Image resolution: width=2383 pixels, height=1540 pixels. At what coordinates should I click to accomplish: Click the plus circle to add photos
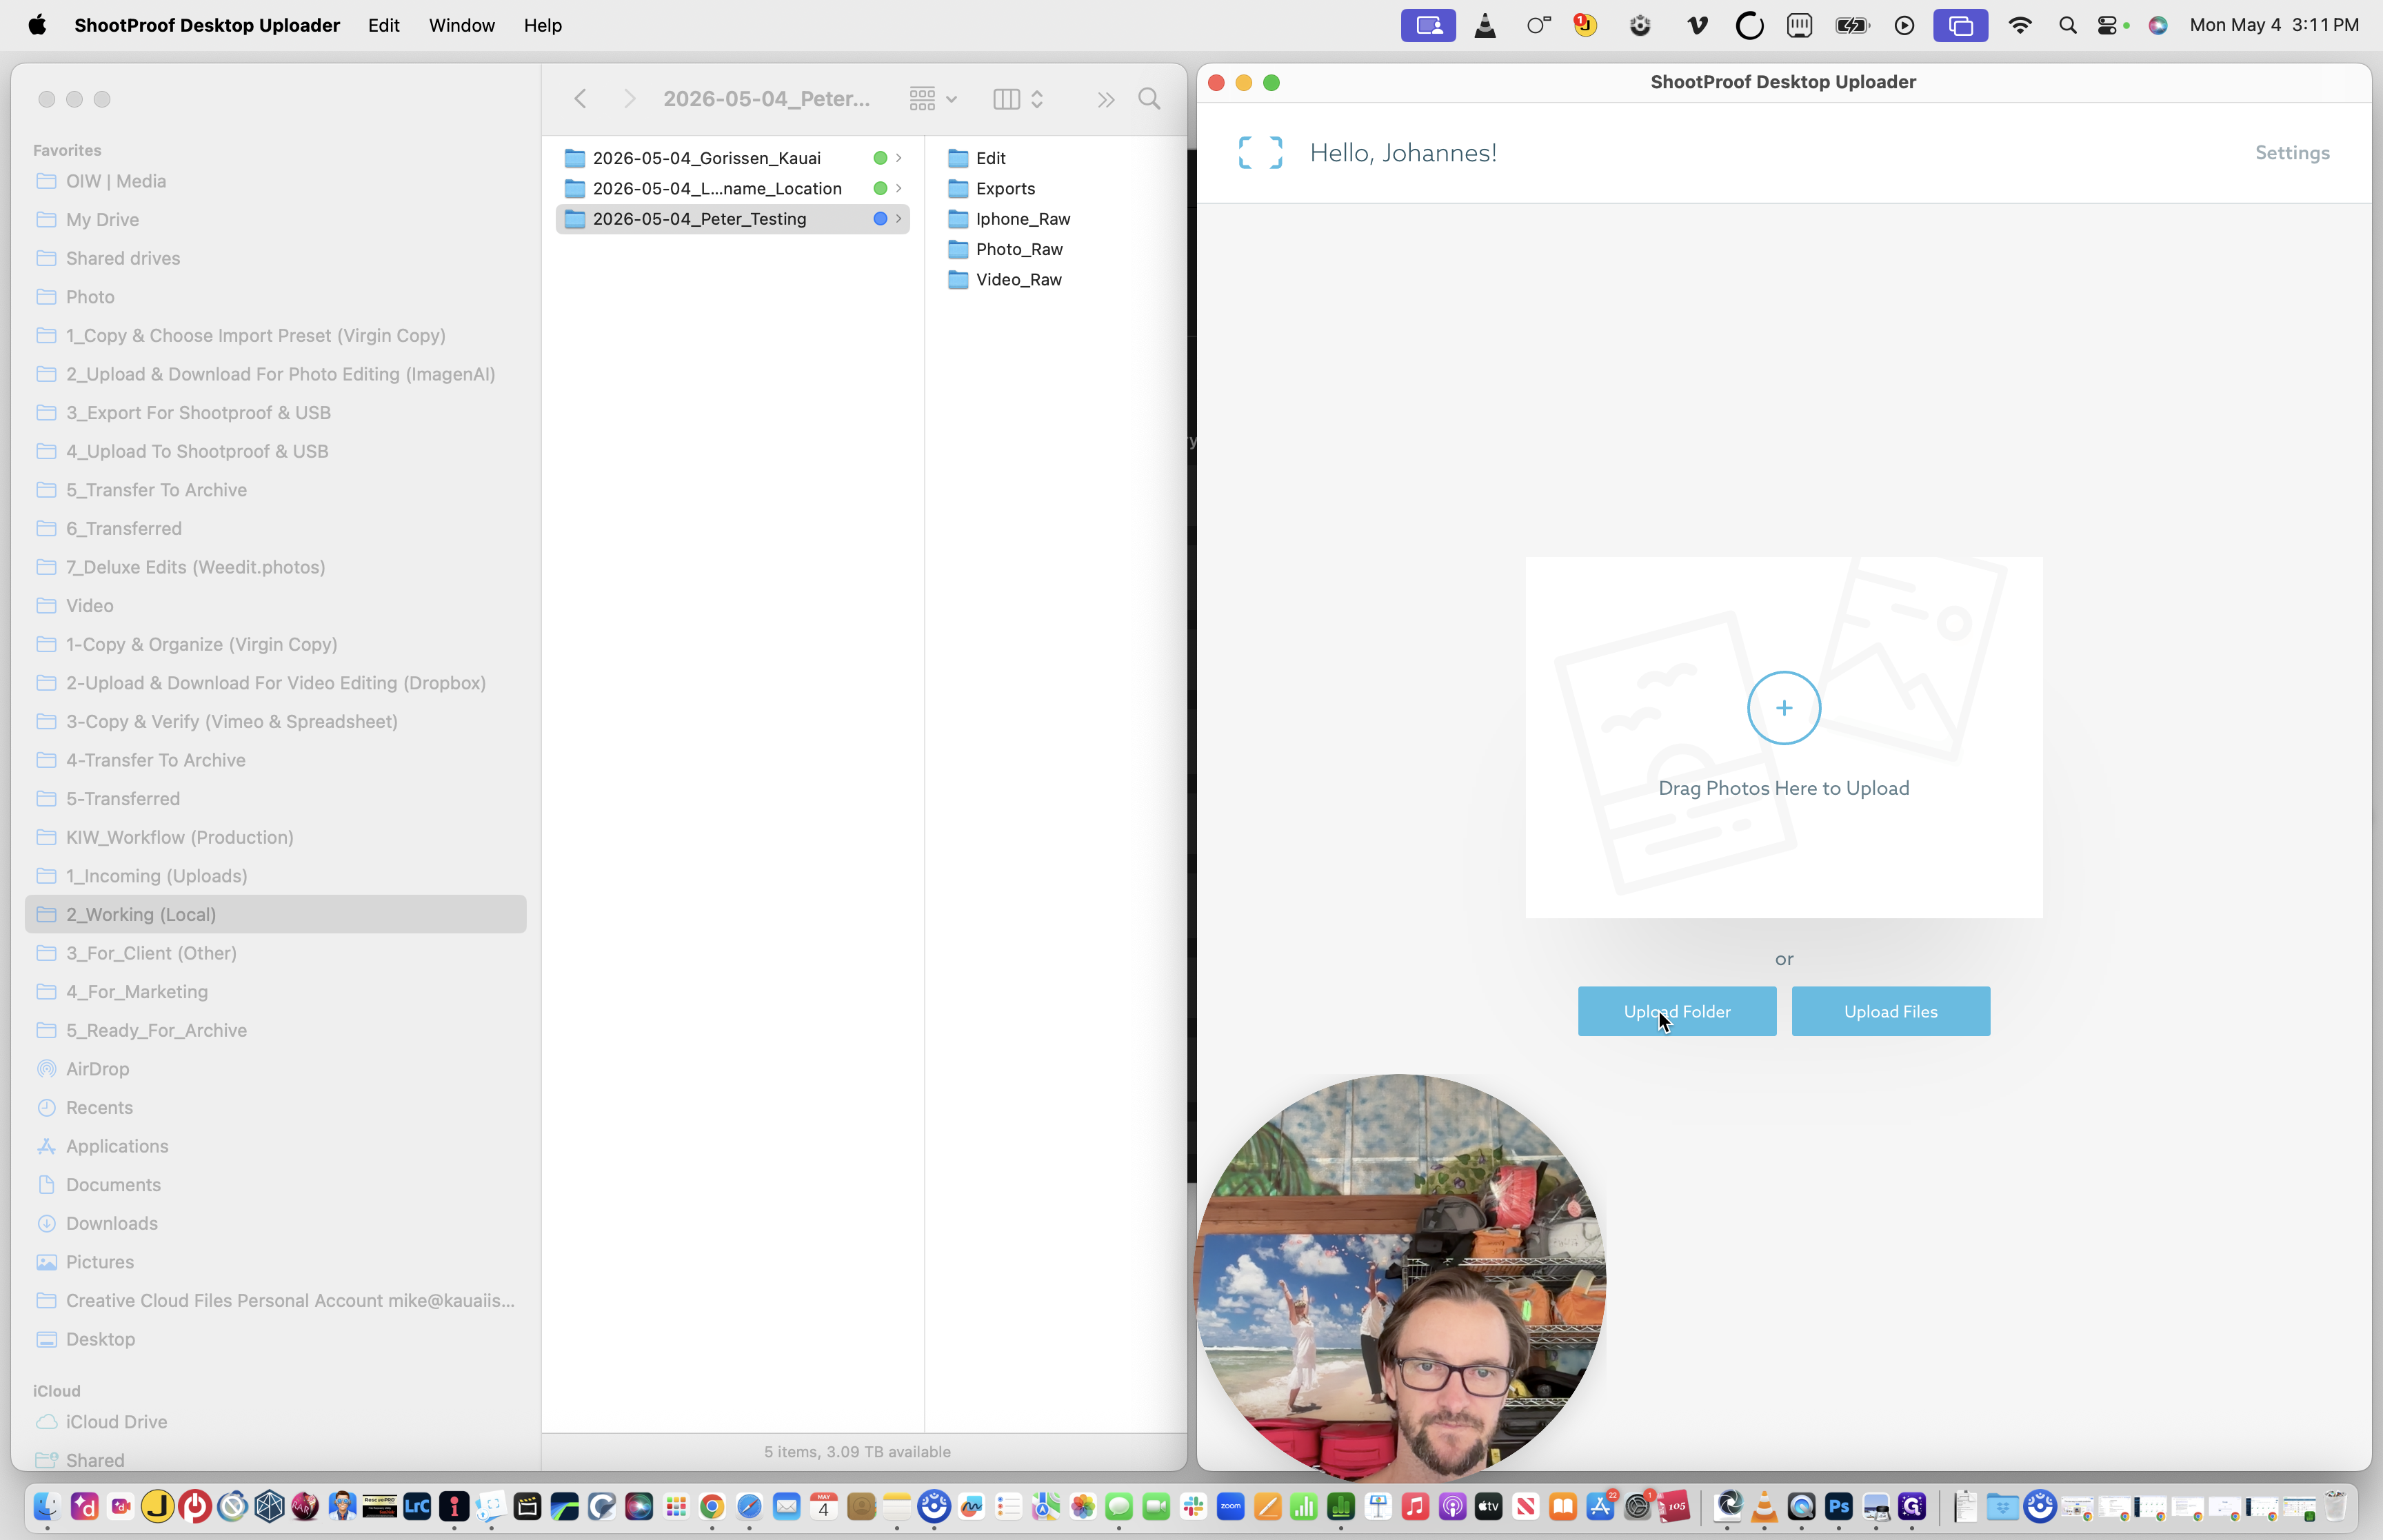tap(1784, 708)
